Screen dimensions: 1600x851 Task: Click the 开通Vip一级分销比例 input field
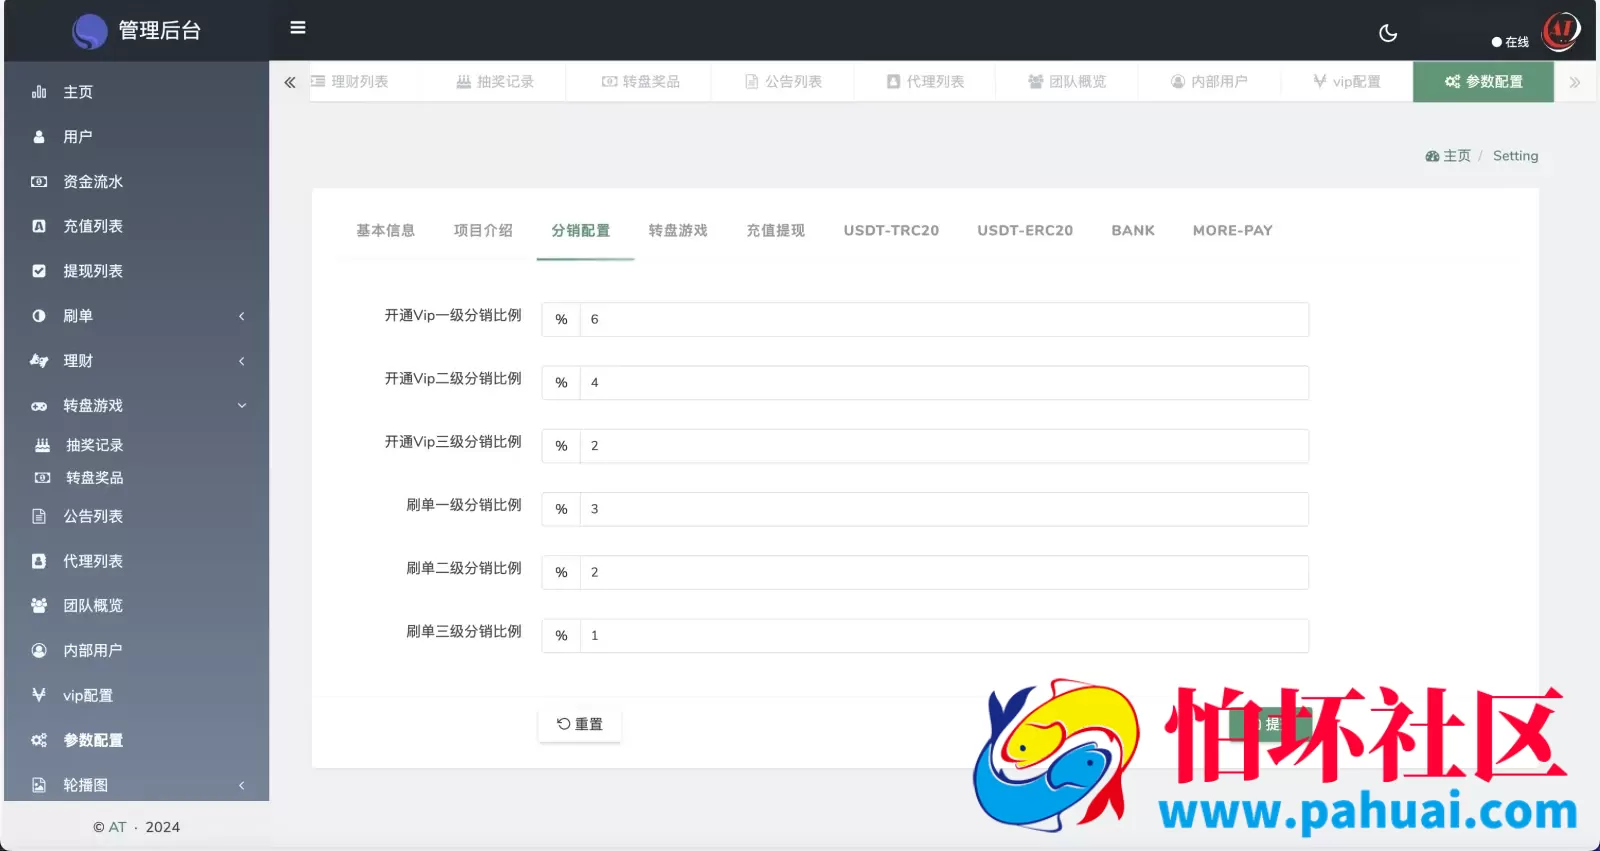click(944, 320)
